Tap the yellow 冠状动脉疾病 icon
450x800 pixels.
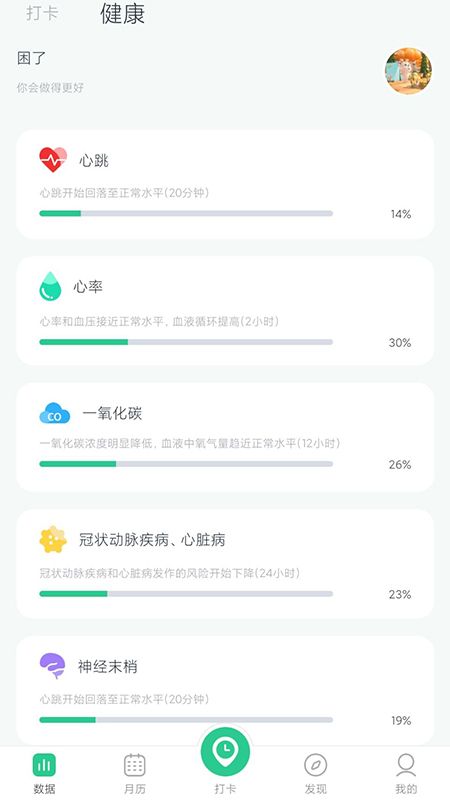(x=53, y=540)
